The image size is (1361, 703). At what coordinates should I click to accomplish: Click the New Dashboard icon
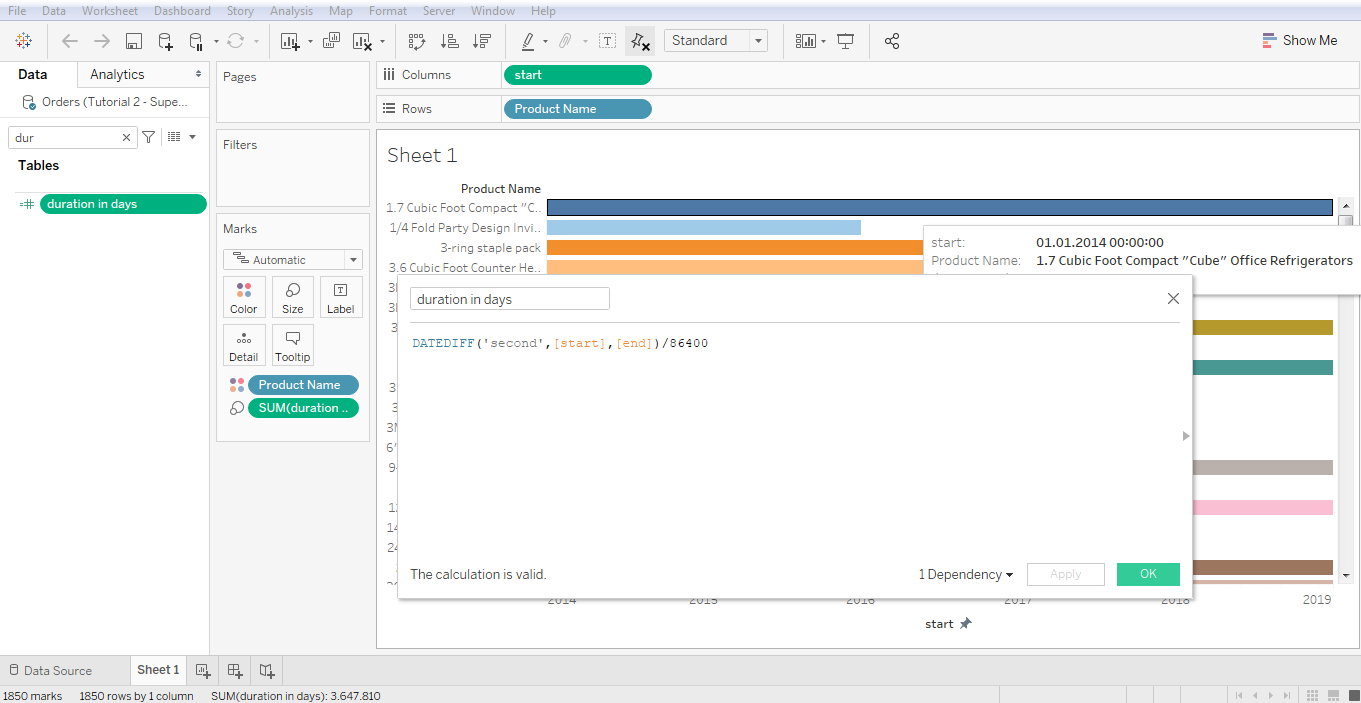click(235, 670)
